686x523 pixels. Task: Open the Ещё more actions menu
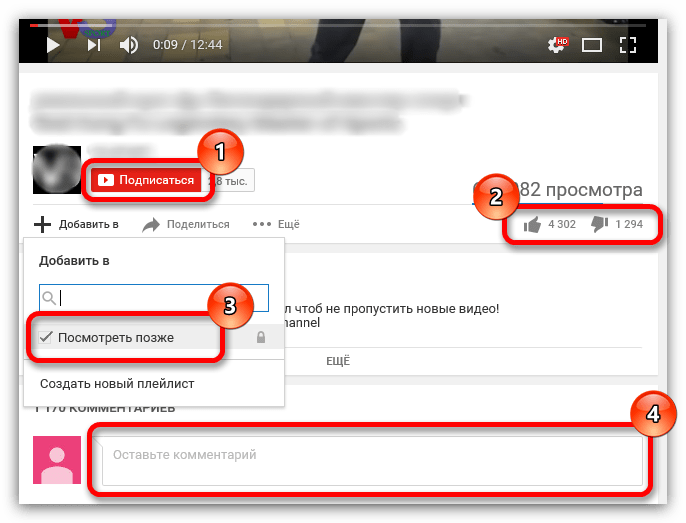(x=276, y=224)
